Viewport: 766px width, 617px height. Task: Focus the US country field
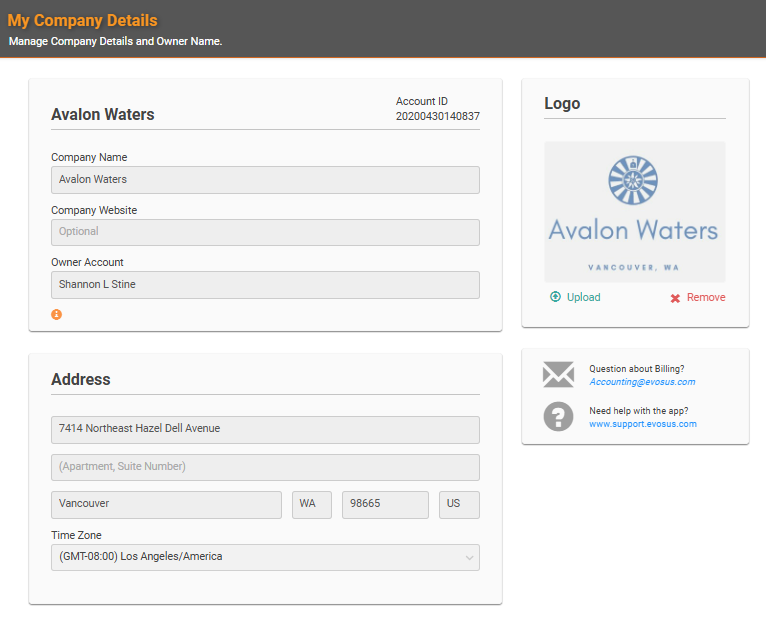459,504
